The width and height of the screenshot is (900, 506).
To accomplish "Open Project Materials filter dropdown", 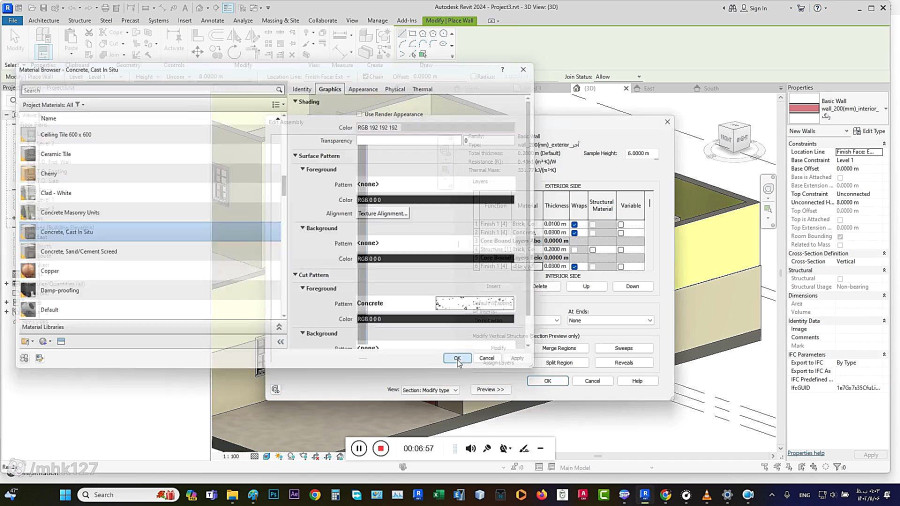I will click(80, 105).
